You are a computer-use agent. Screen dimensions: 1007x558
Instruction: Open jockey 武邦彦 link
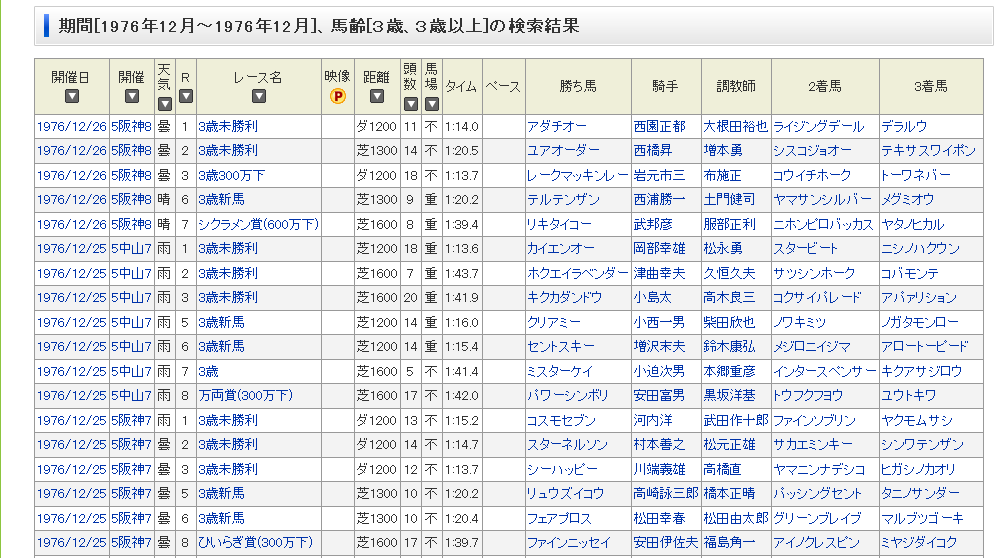coord(653,224)
